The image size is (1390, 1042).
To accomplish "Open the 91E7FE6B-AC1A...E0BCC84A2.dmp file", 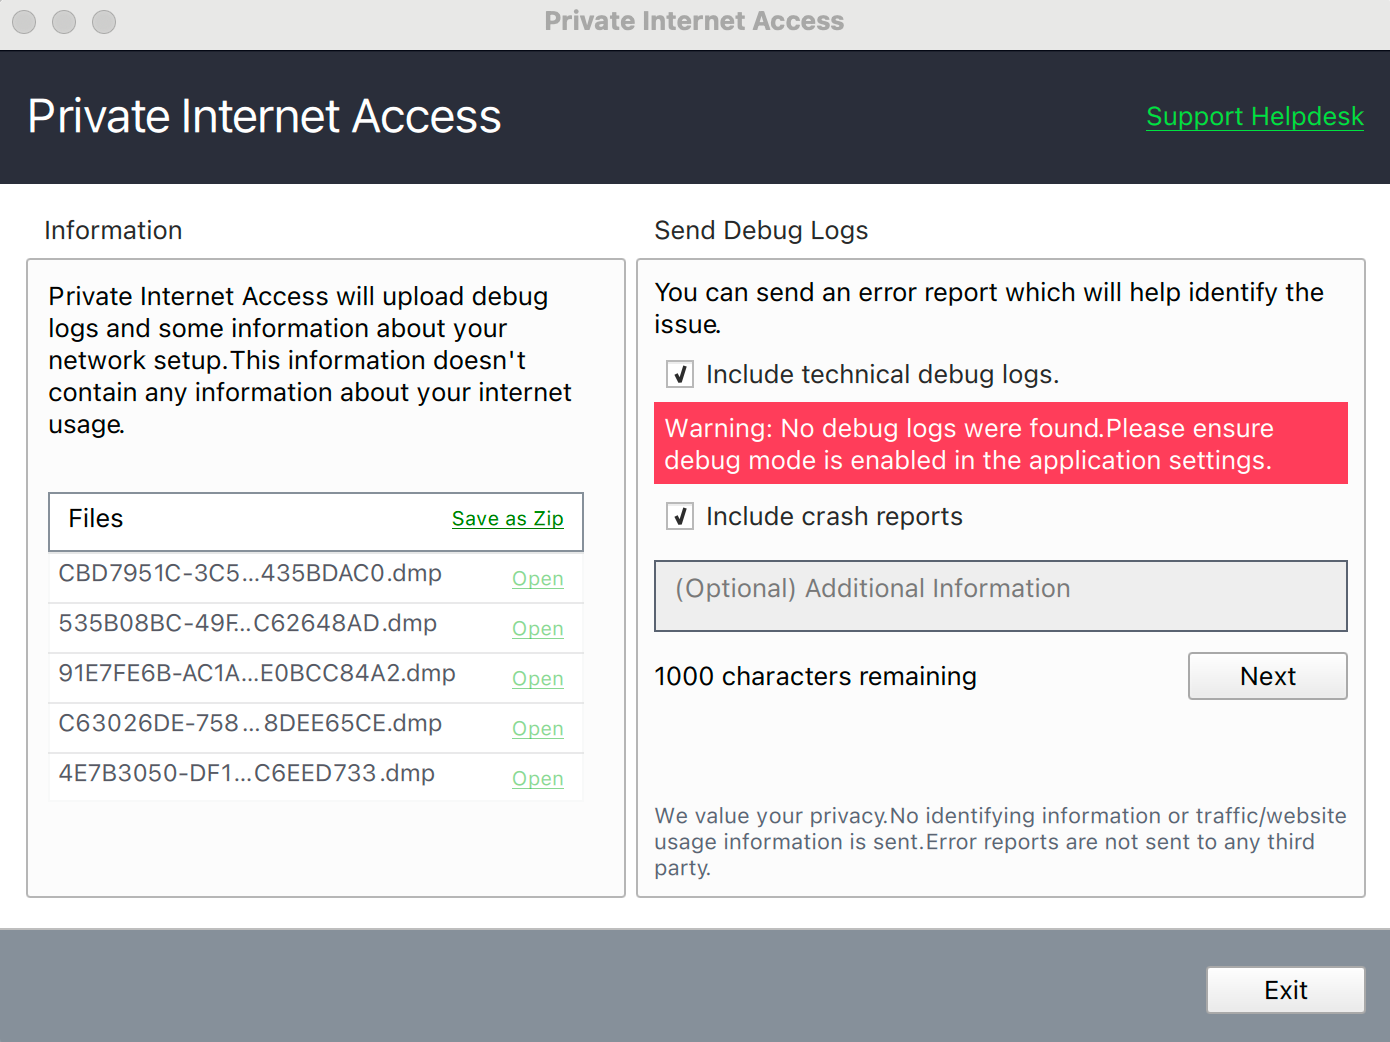I will coord(537,679).
